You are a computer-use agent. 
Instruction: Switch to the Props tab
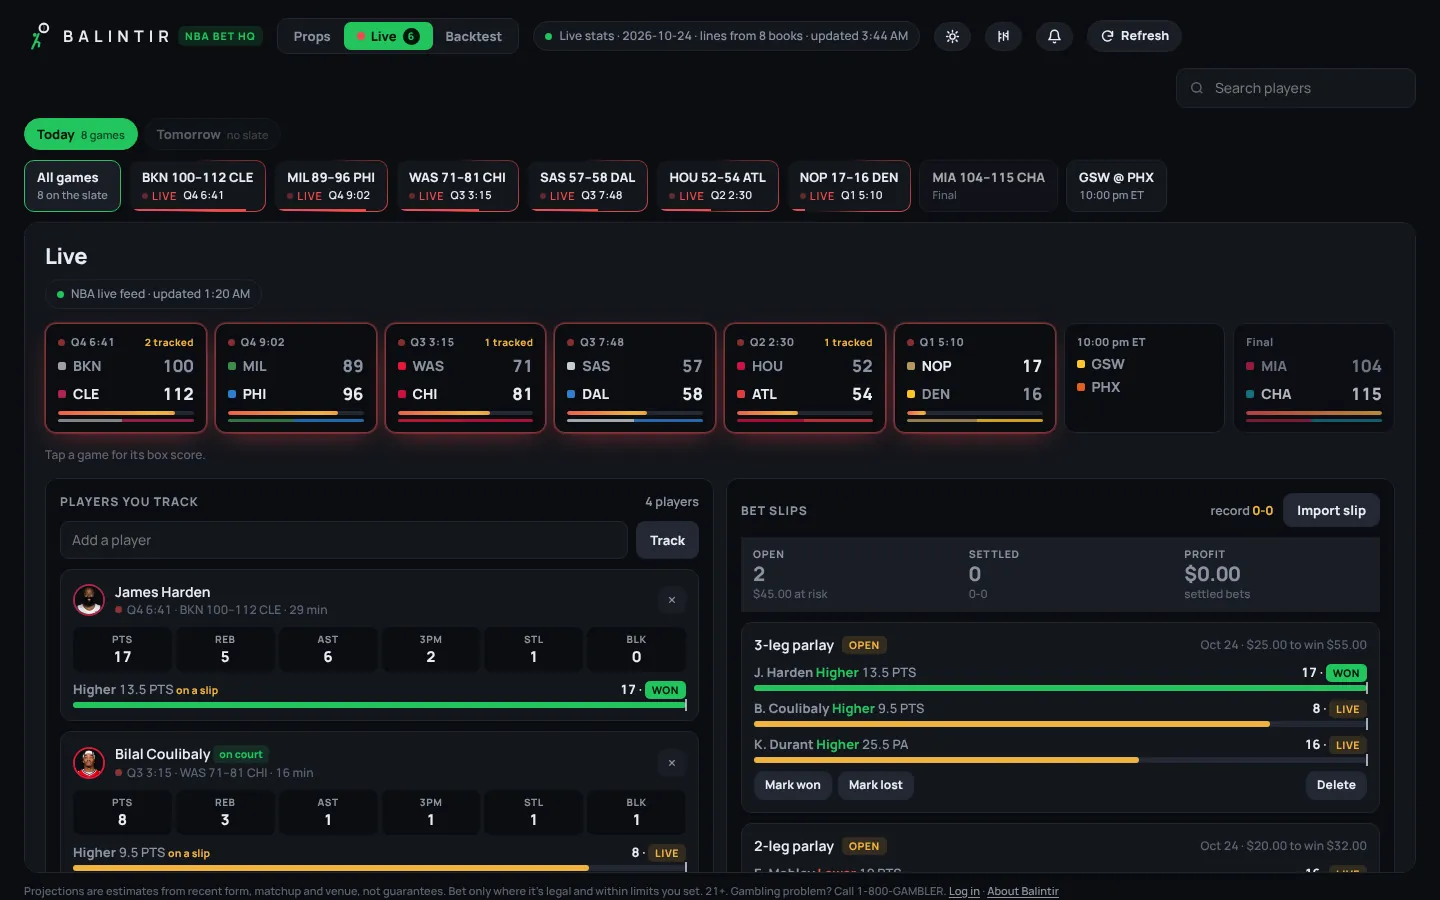point(312,36)
